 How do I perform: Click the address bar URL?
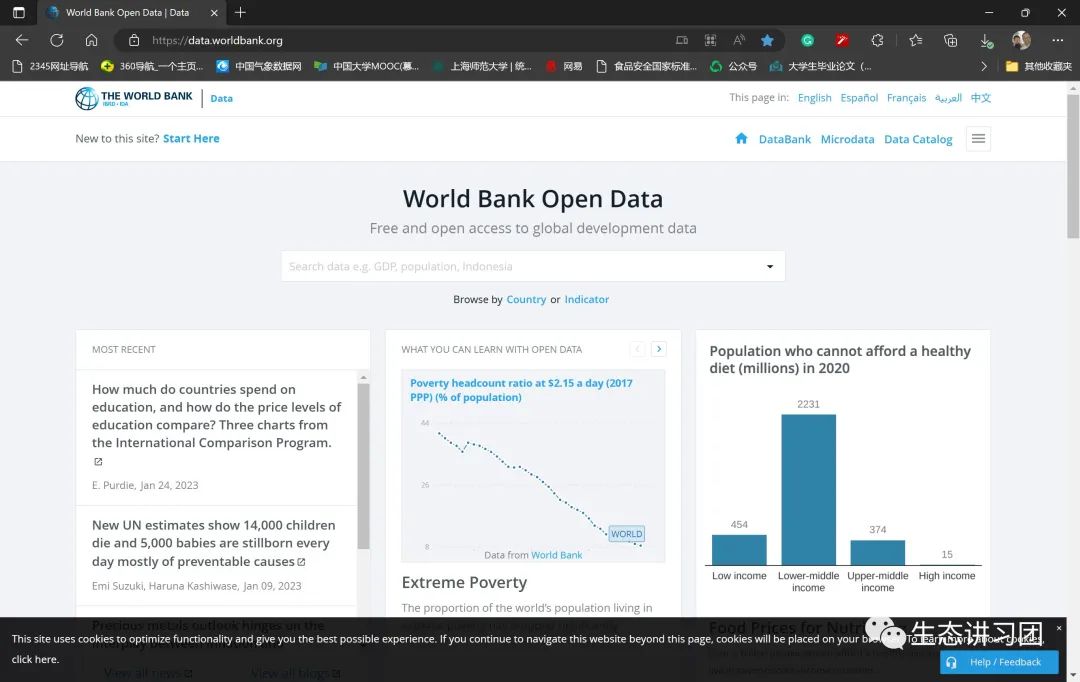[217, 41]
